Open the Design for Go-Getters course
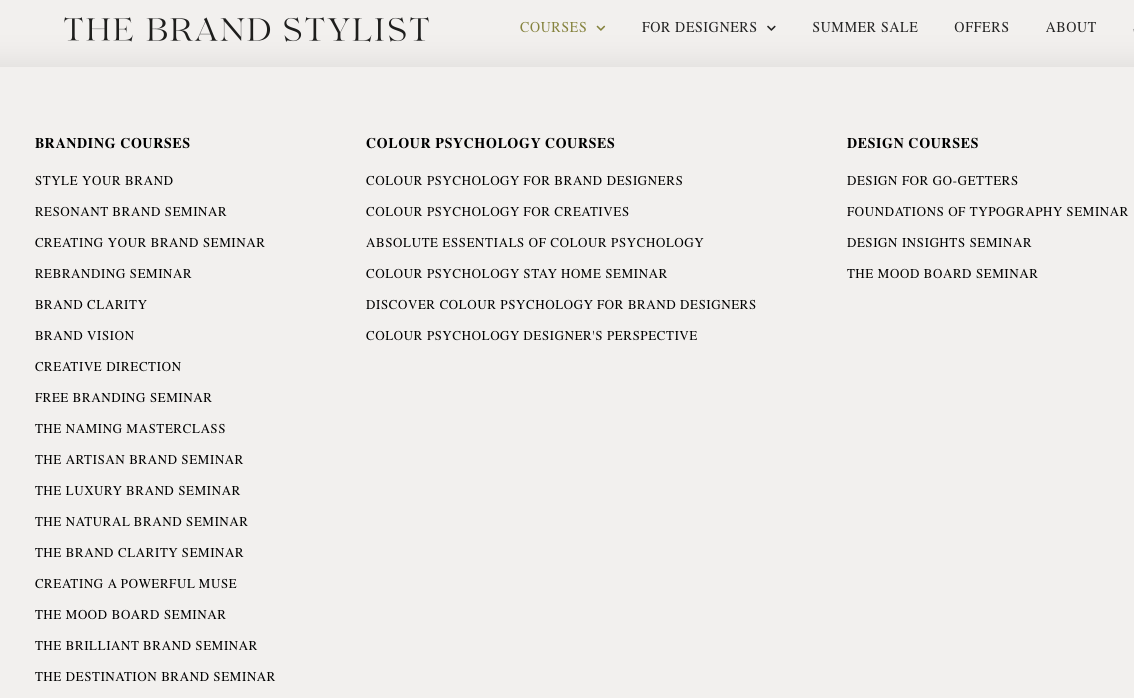Viewport: 1134px width, 698px height. (x=932, y=181)
